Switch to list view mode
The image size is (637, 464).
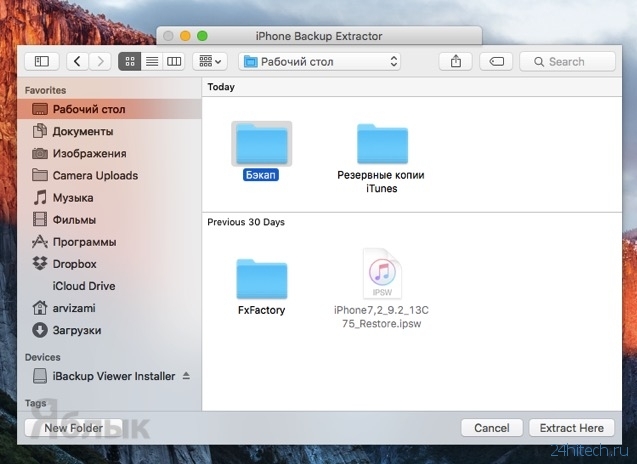152,62
